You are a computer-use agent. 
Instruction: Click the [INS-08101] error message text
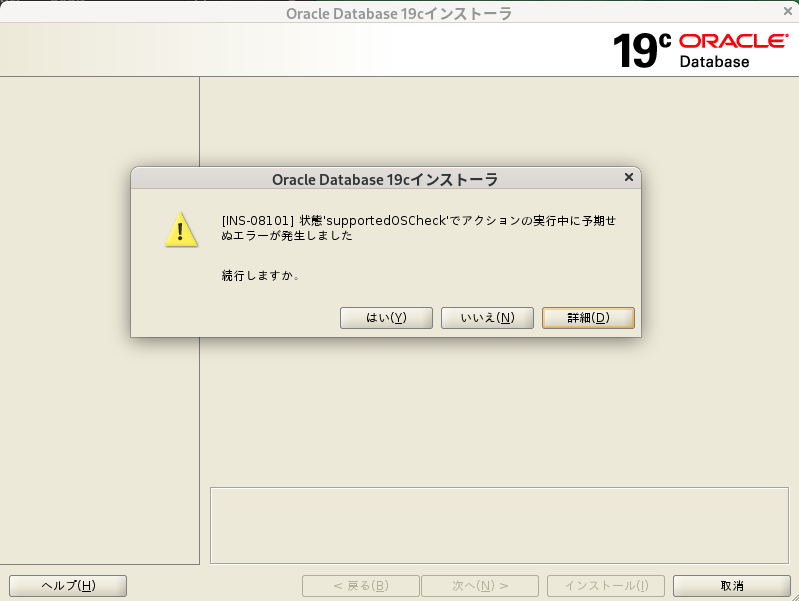pos(419,228)
